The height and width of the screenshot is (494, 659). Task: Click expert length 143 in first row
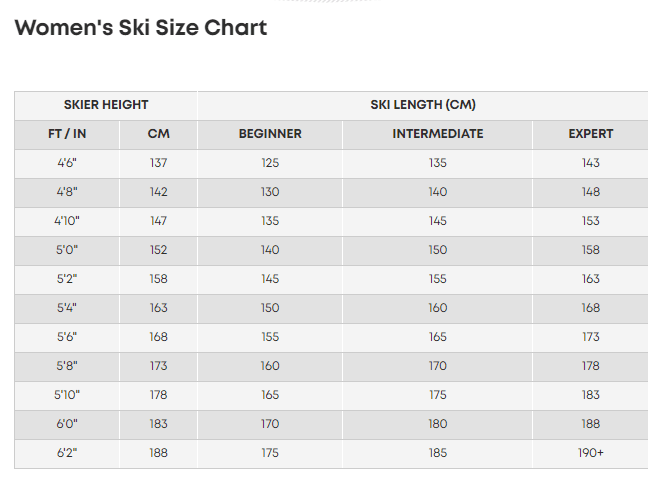click(591, 163)
